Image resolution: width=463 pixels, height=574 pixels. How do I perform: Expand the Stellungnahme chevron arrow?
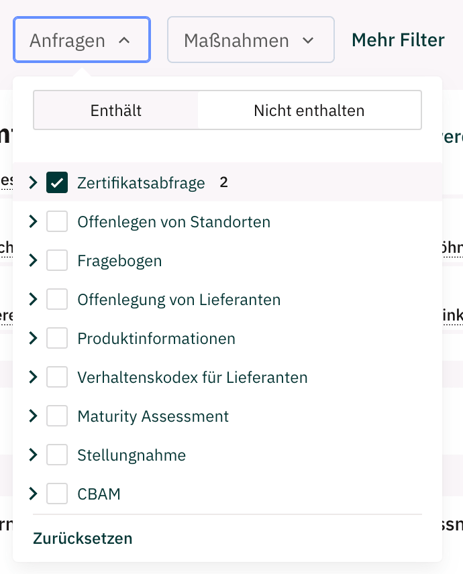point(33,455)
